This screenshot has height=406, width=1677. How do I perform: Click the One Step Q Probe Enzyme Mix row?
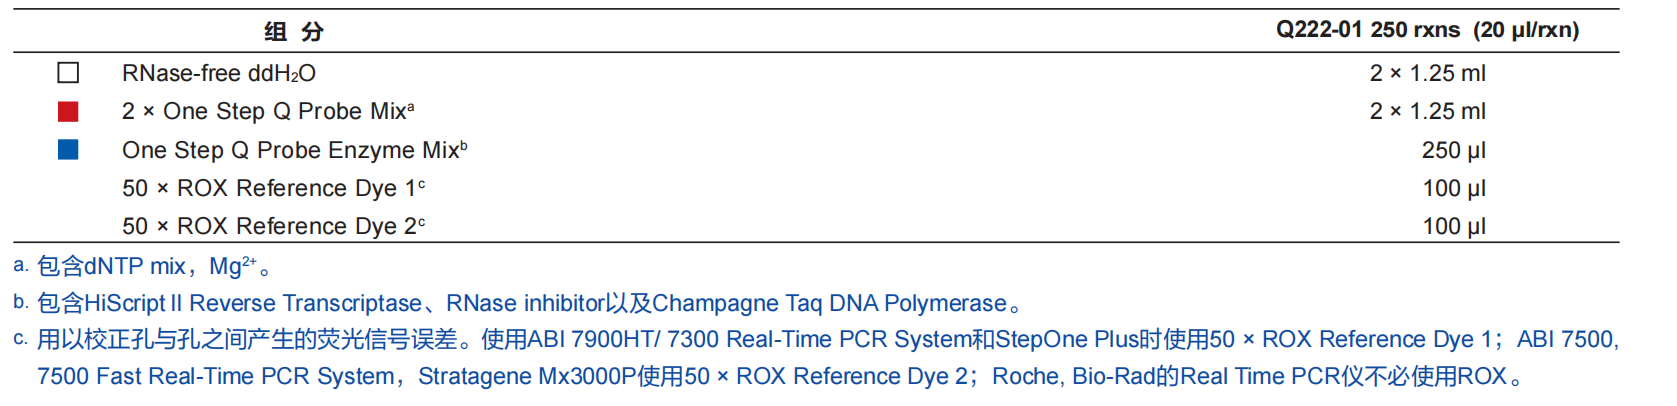pos(290,150)
